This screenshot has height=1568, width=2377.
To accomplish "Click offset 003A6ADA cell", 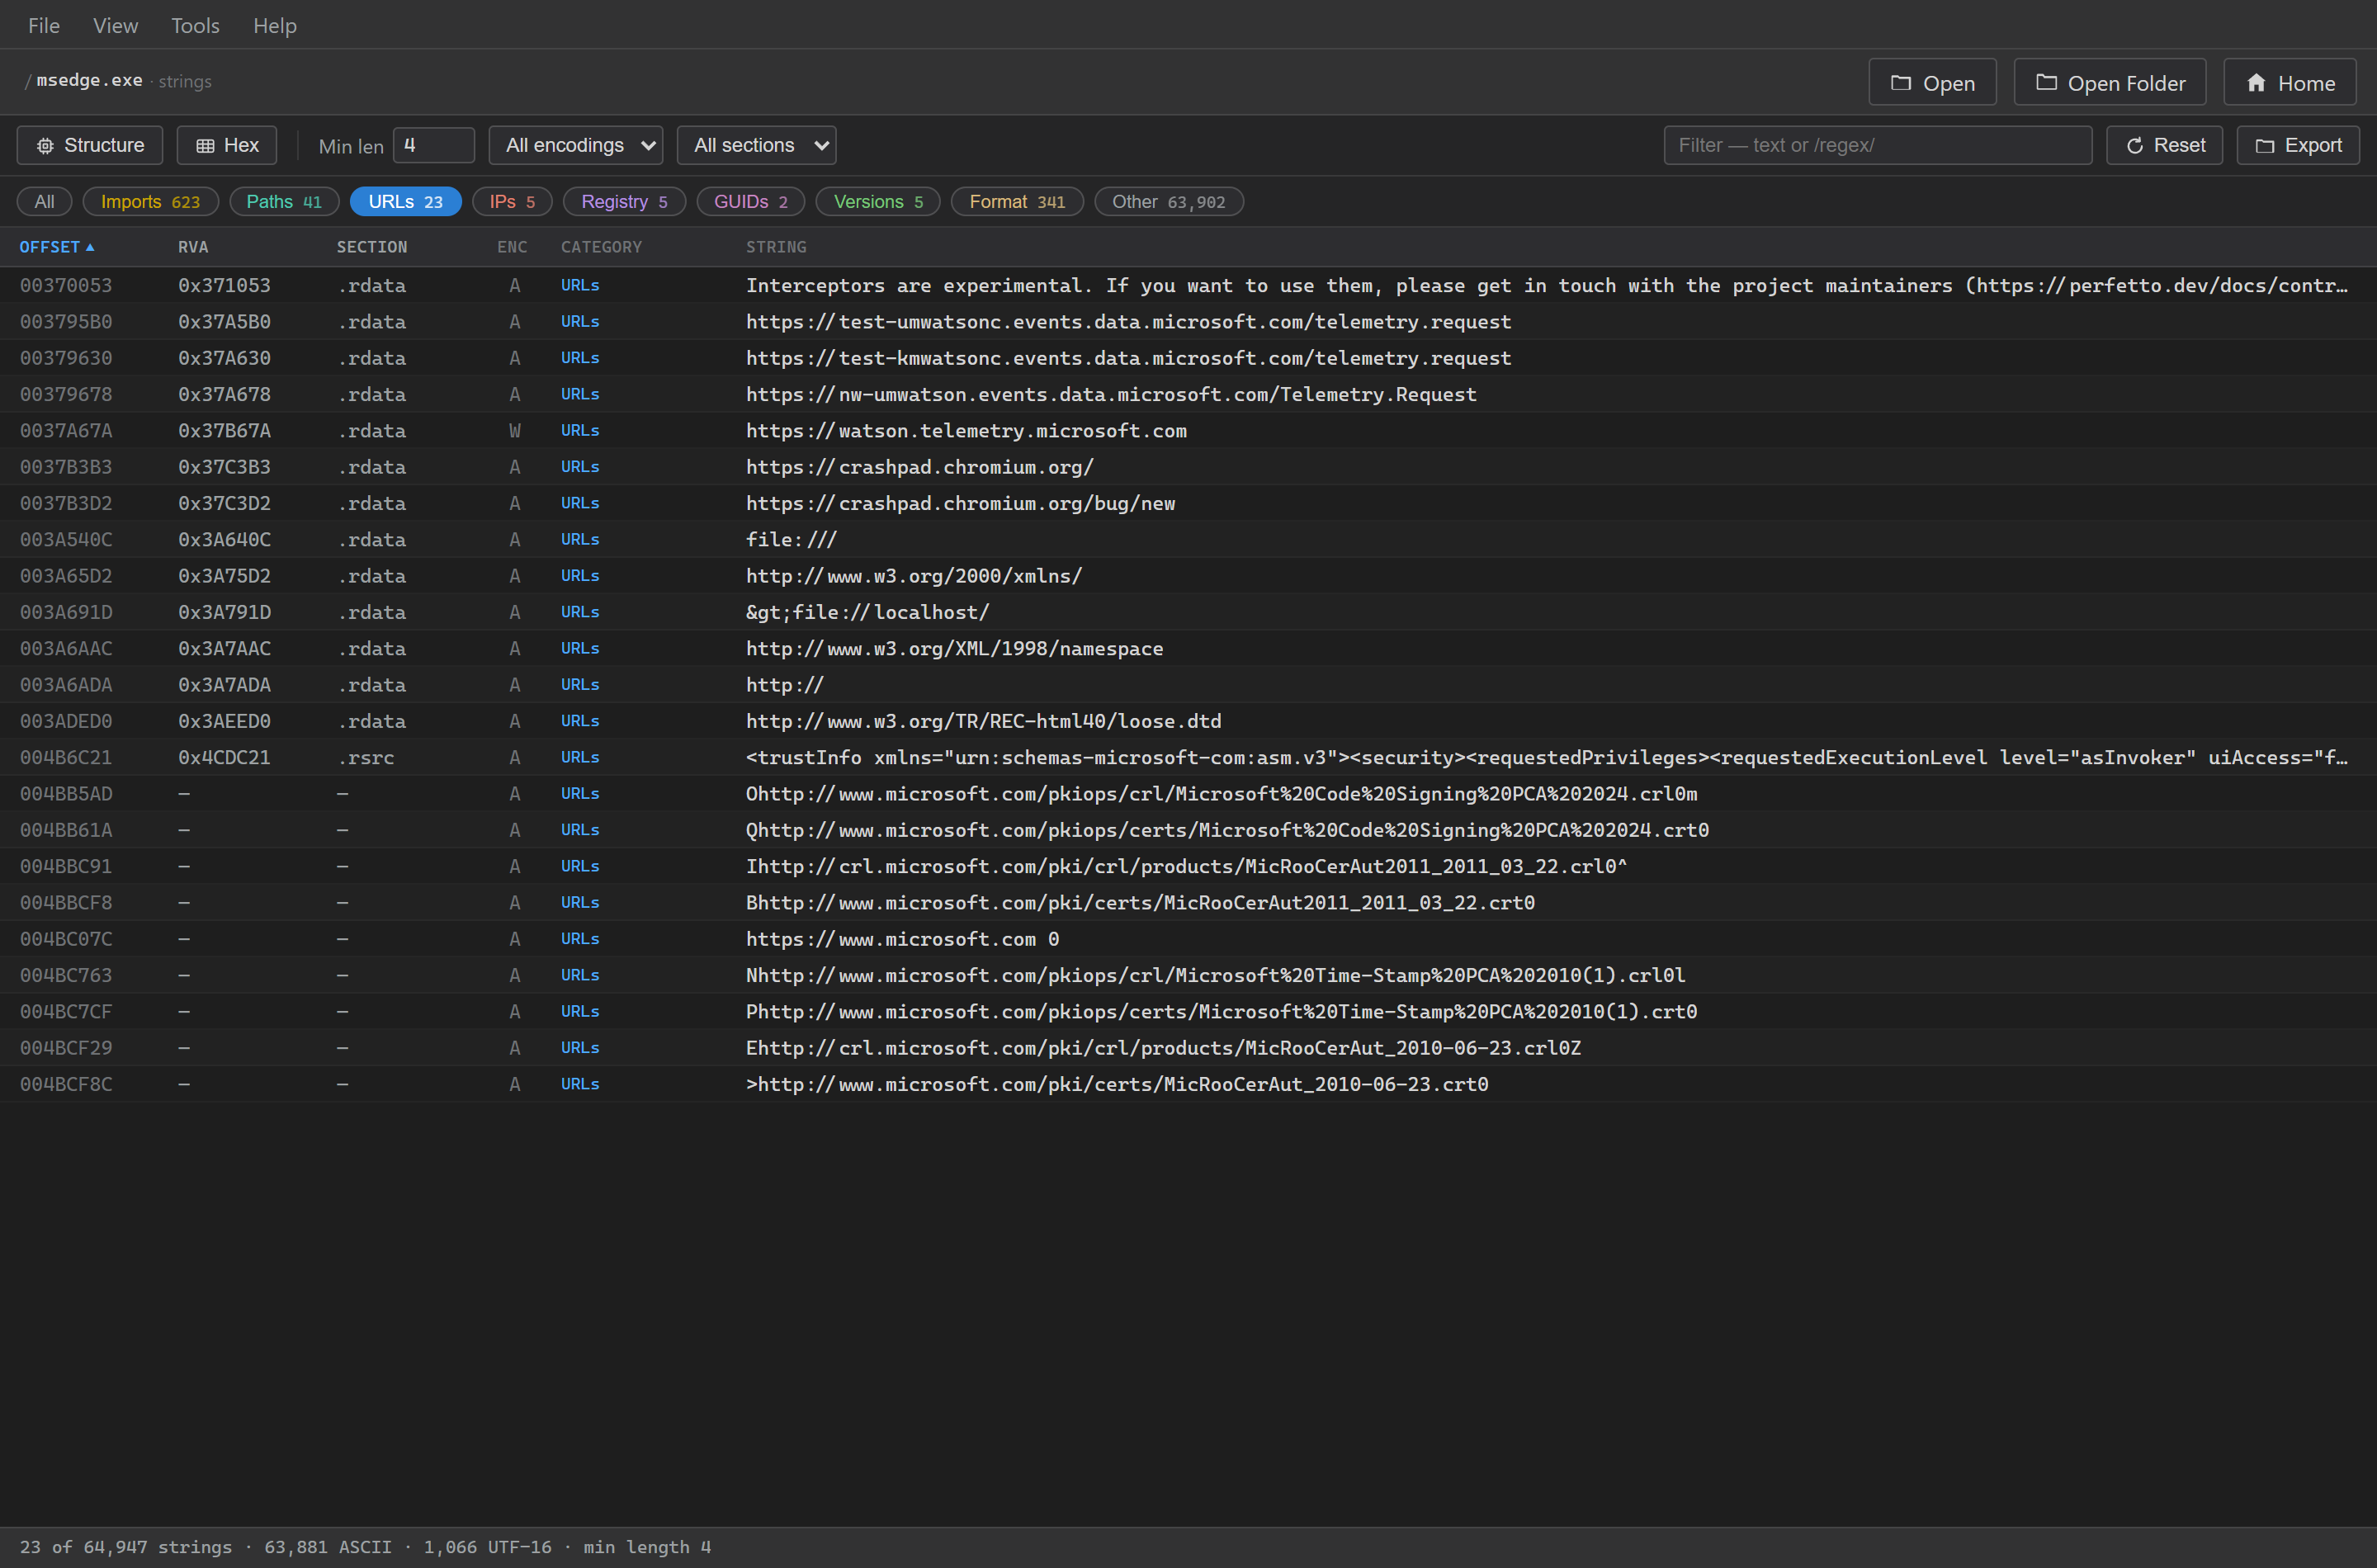I will [x=66, y=685].
